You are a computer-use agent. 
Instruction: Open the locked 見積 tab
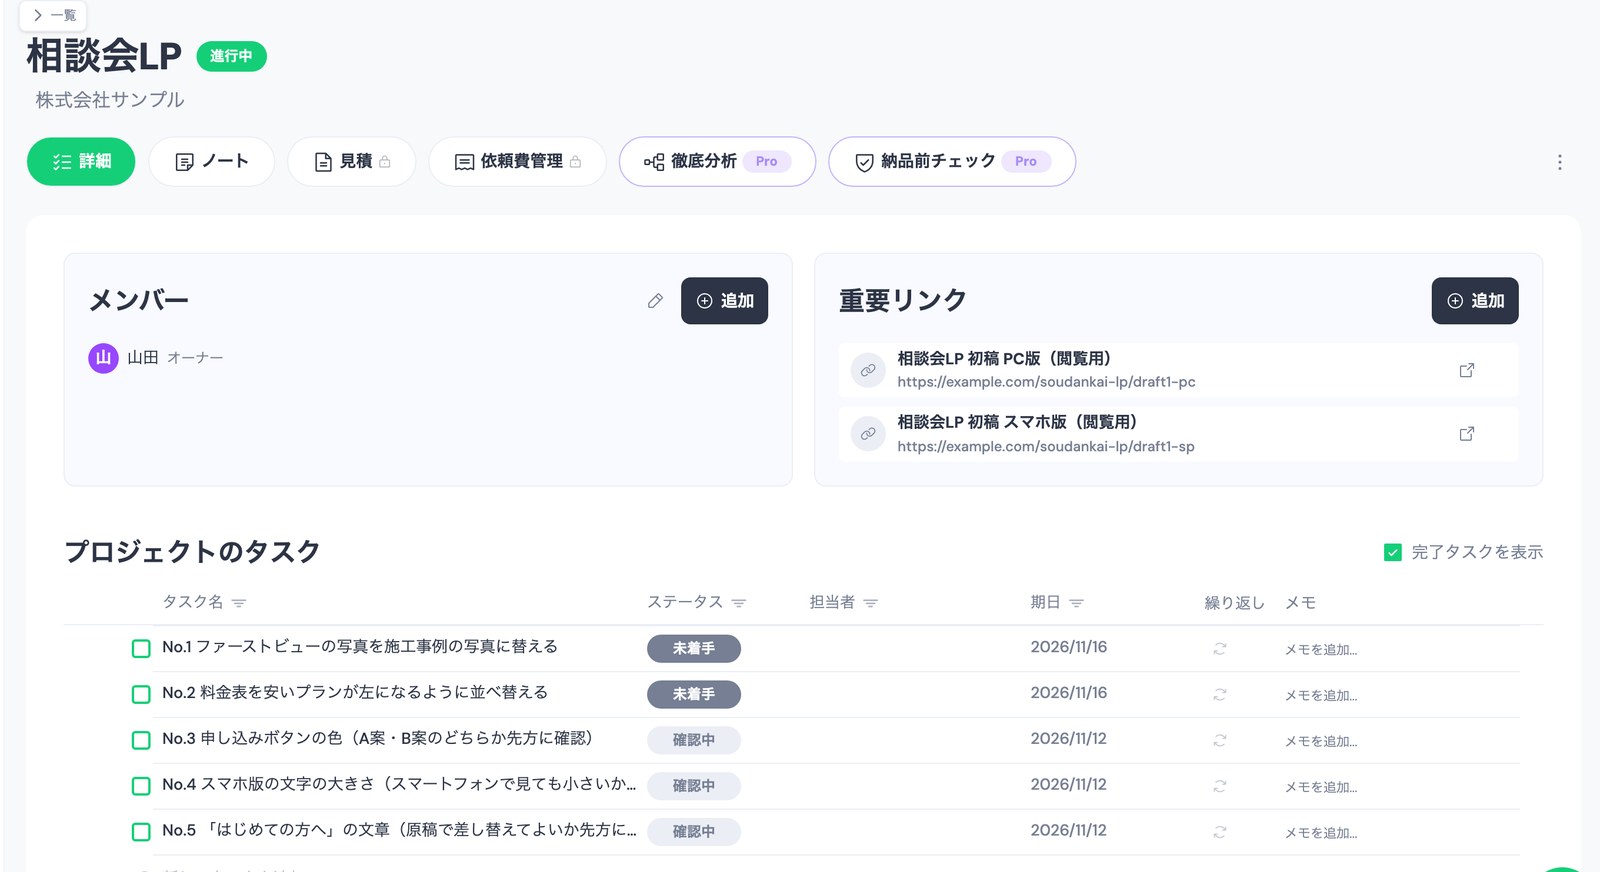(x=352, y=162)
